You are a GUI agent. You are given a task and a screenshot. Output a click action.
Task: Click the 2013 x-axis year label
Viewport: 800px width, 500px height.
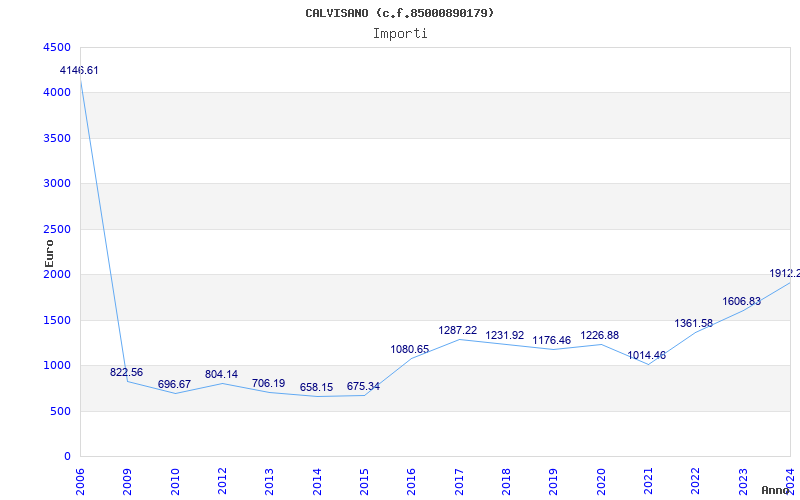(269, 481)
